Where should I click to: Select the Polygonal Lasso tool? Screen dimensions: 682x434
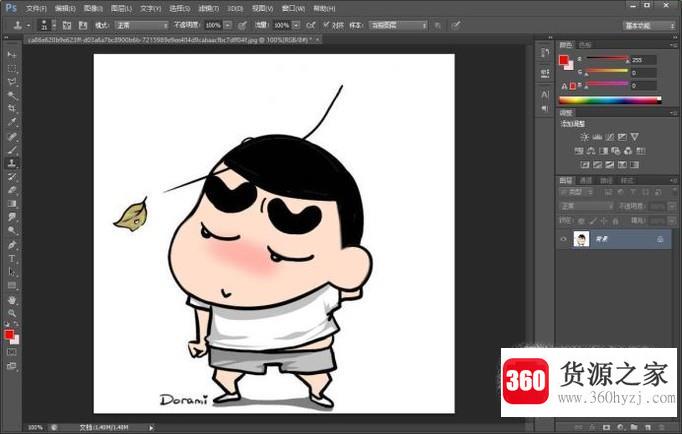[12, 82]
